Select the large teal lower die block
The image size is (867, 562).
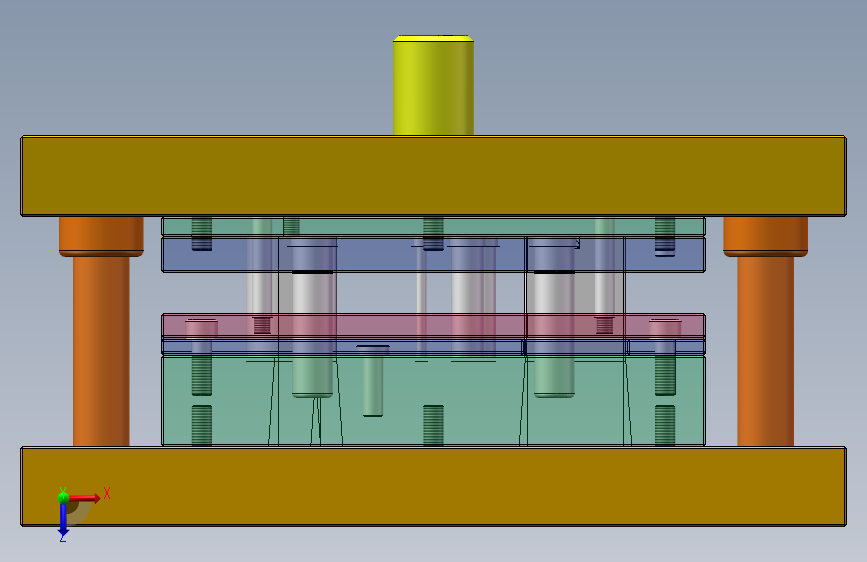pyautogui.click(x=433, y=400)
